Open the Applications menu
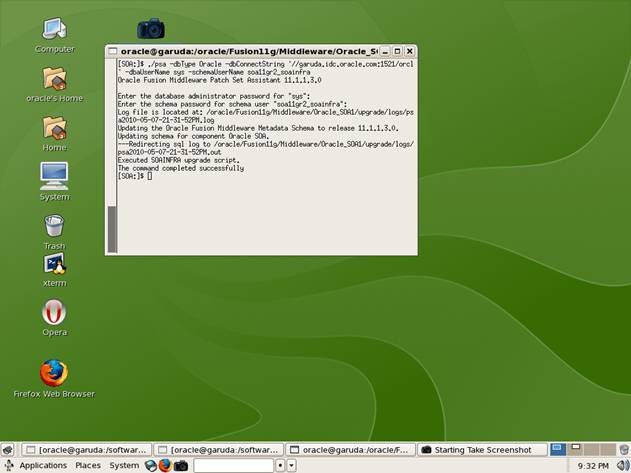Image resolution: width=631 pixels, height=473 pixels. pos(43,466)
